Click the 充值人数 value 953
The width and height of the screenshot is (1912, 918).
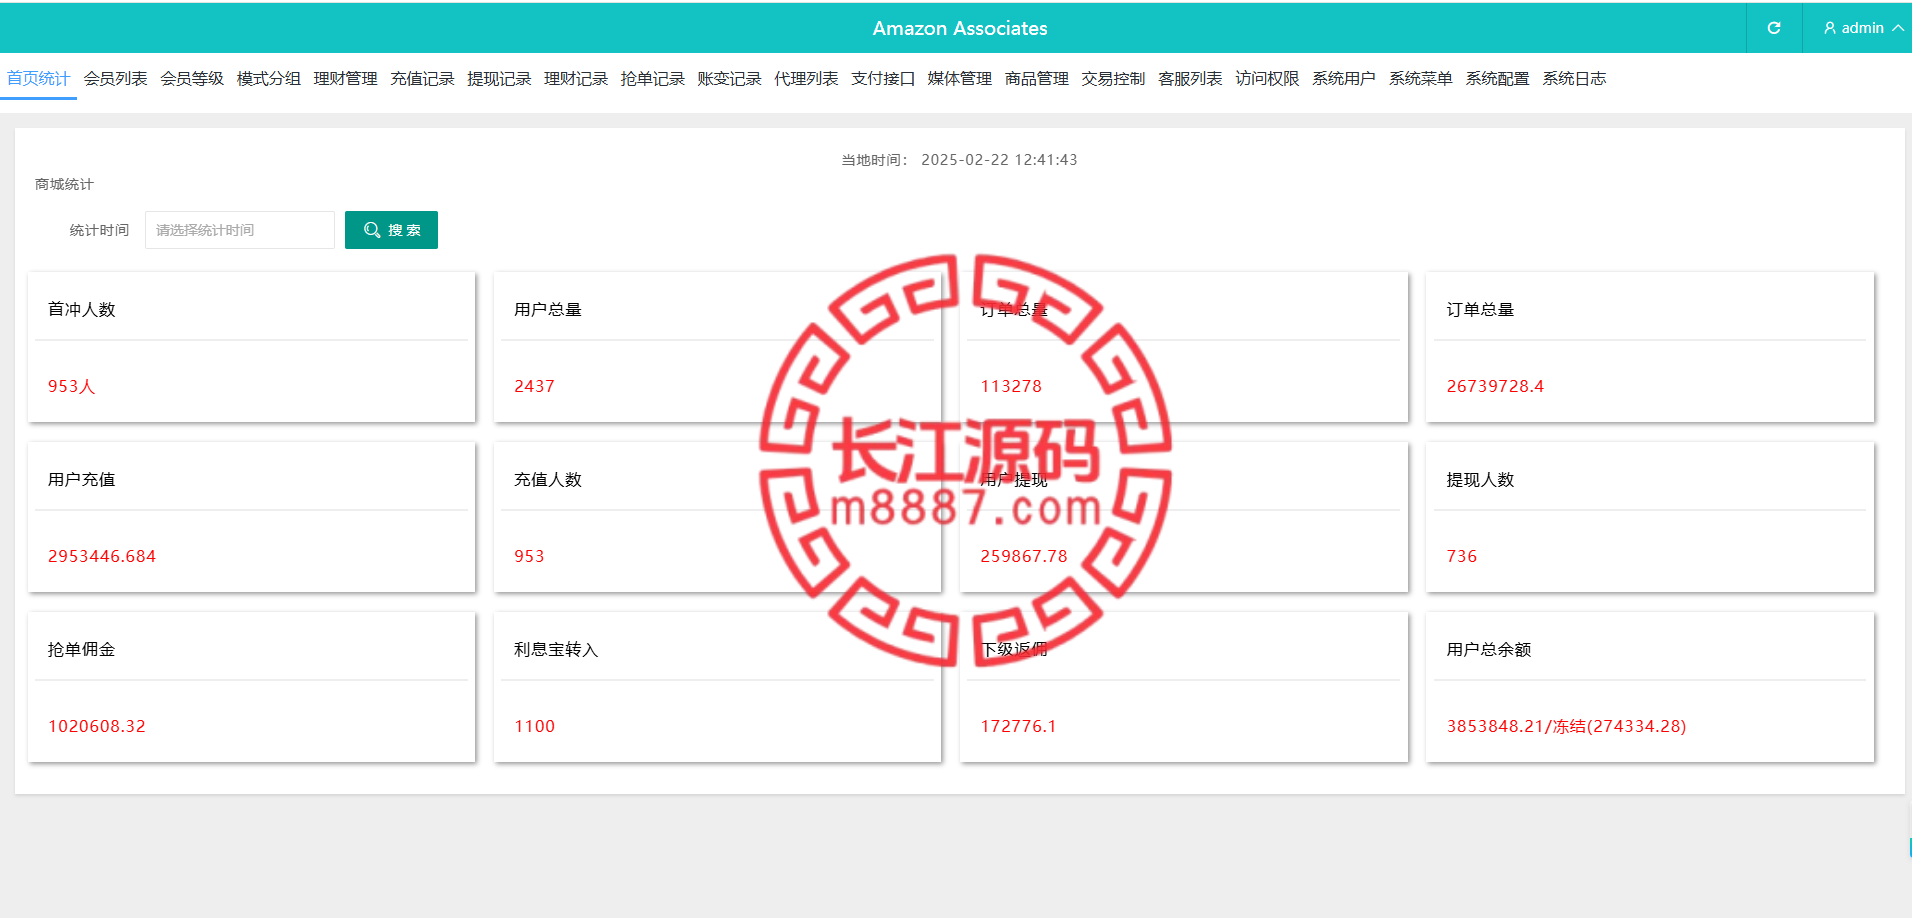pos(529,556)
